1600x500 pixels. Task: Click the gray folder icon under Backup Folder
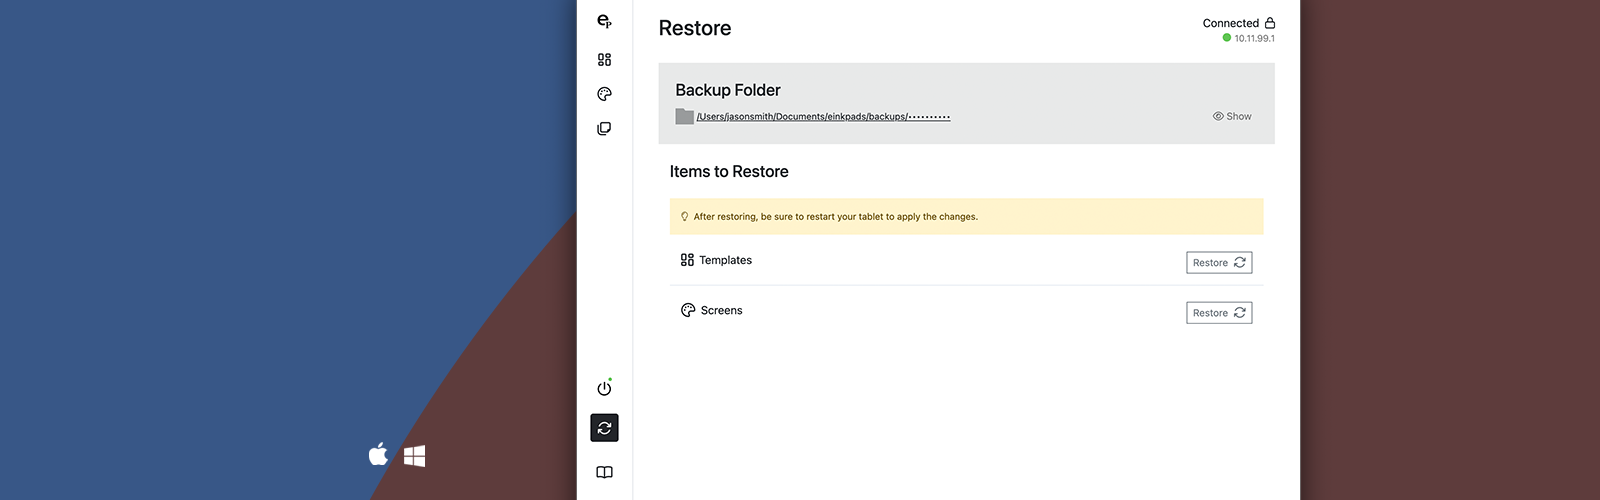click(684, 116)
